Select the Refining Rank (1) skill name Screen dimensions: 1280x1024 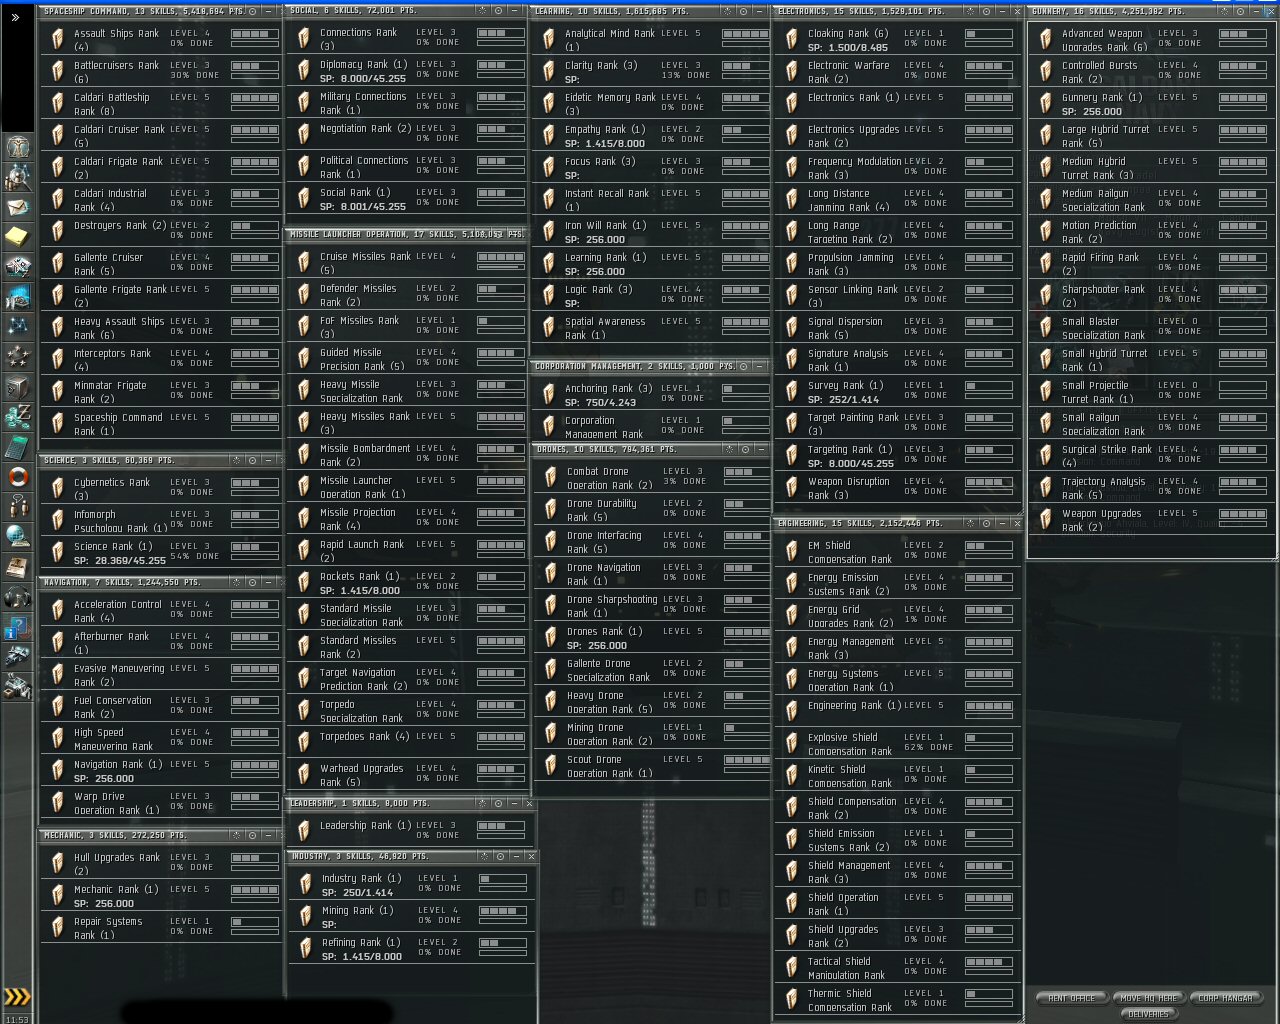click(x=361, y=942)
